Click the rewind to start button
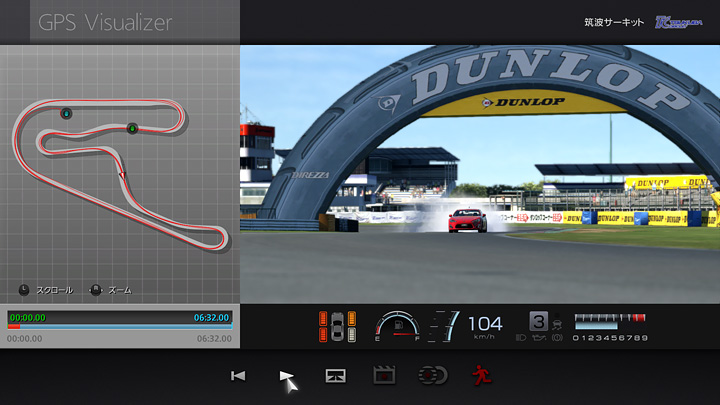 [x=238, y=376]
